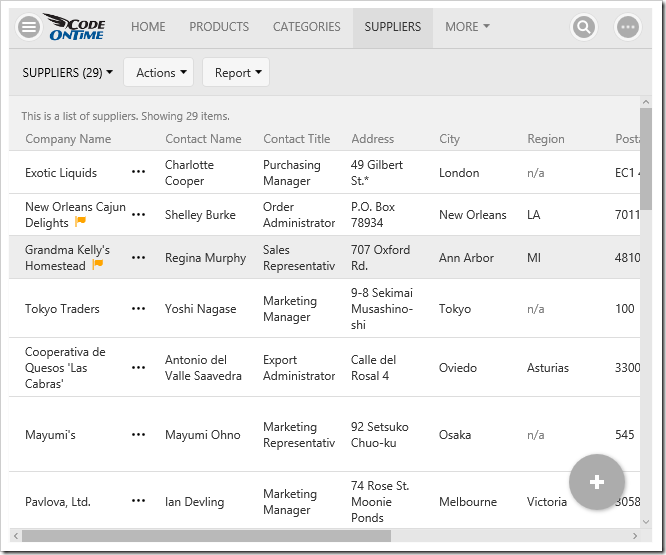Expand the Report dropdown
Image resolution: width=666 pixels, height=555 pixels.
[x=238, y=72]
